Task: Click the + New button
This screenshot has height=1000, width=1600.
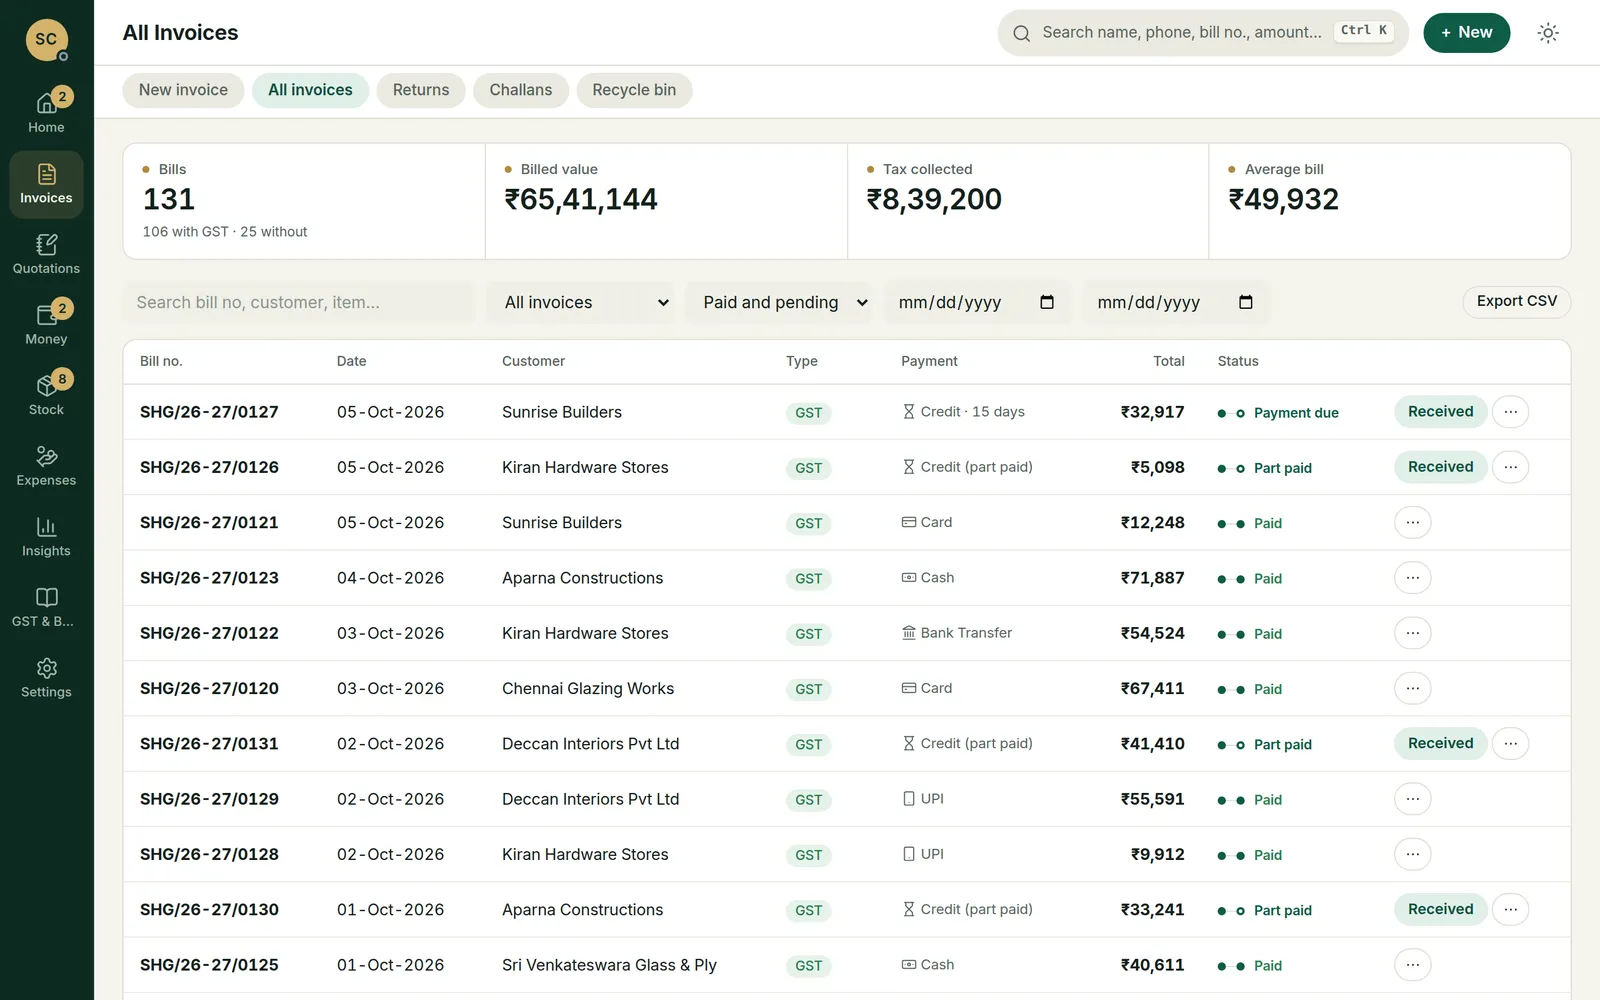Action: point(1466,33)
